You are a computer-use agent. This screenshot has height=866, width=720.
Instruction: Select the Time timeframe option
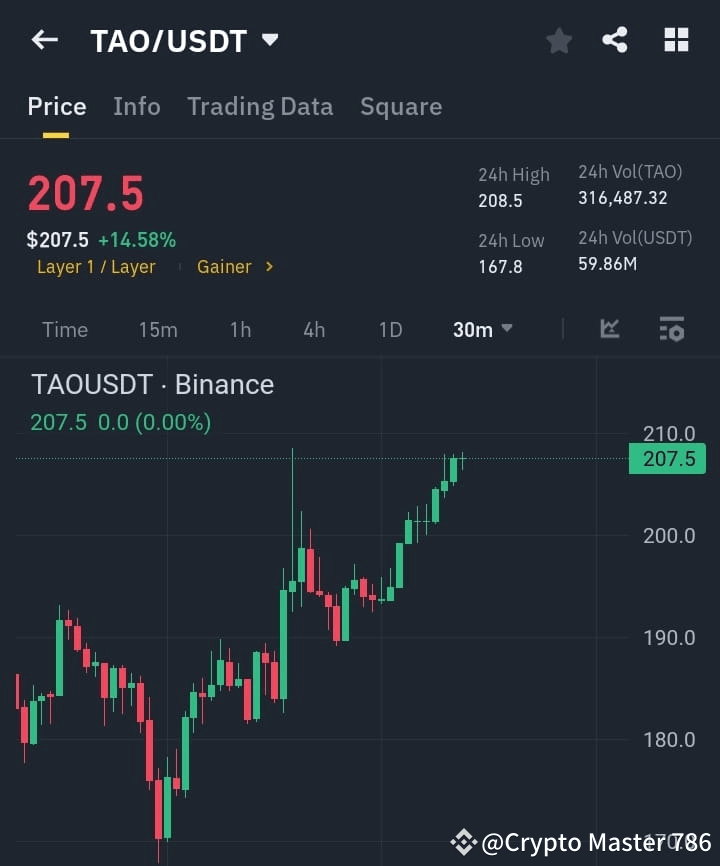[64, 329]
